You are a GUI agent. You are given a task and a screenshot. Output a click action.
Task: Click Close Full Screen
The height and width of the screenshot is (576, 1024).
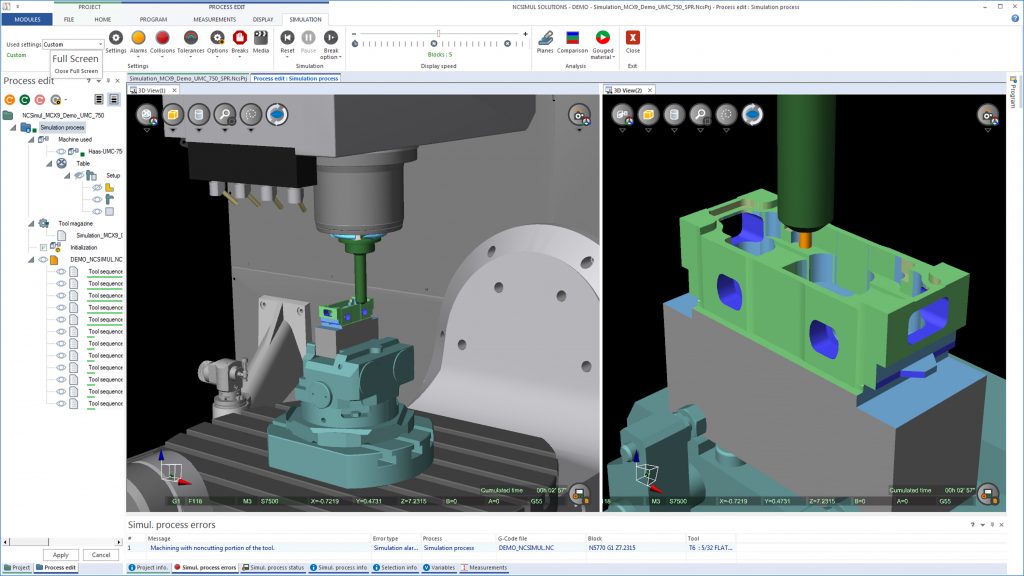[x=76, y=70]
